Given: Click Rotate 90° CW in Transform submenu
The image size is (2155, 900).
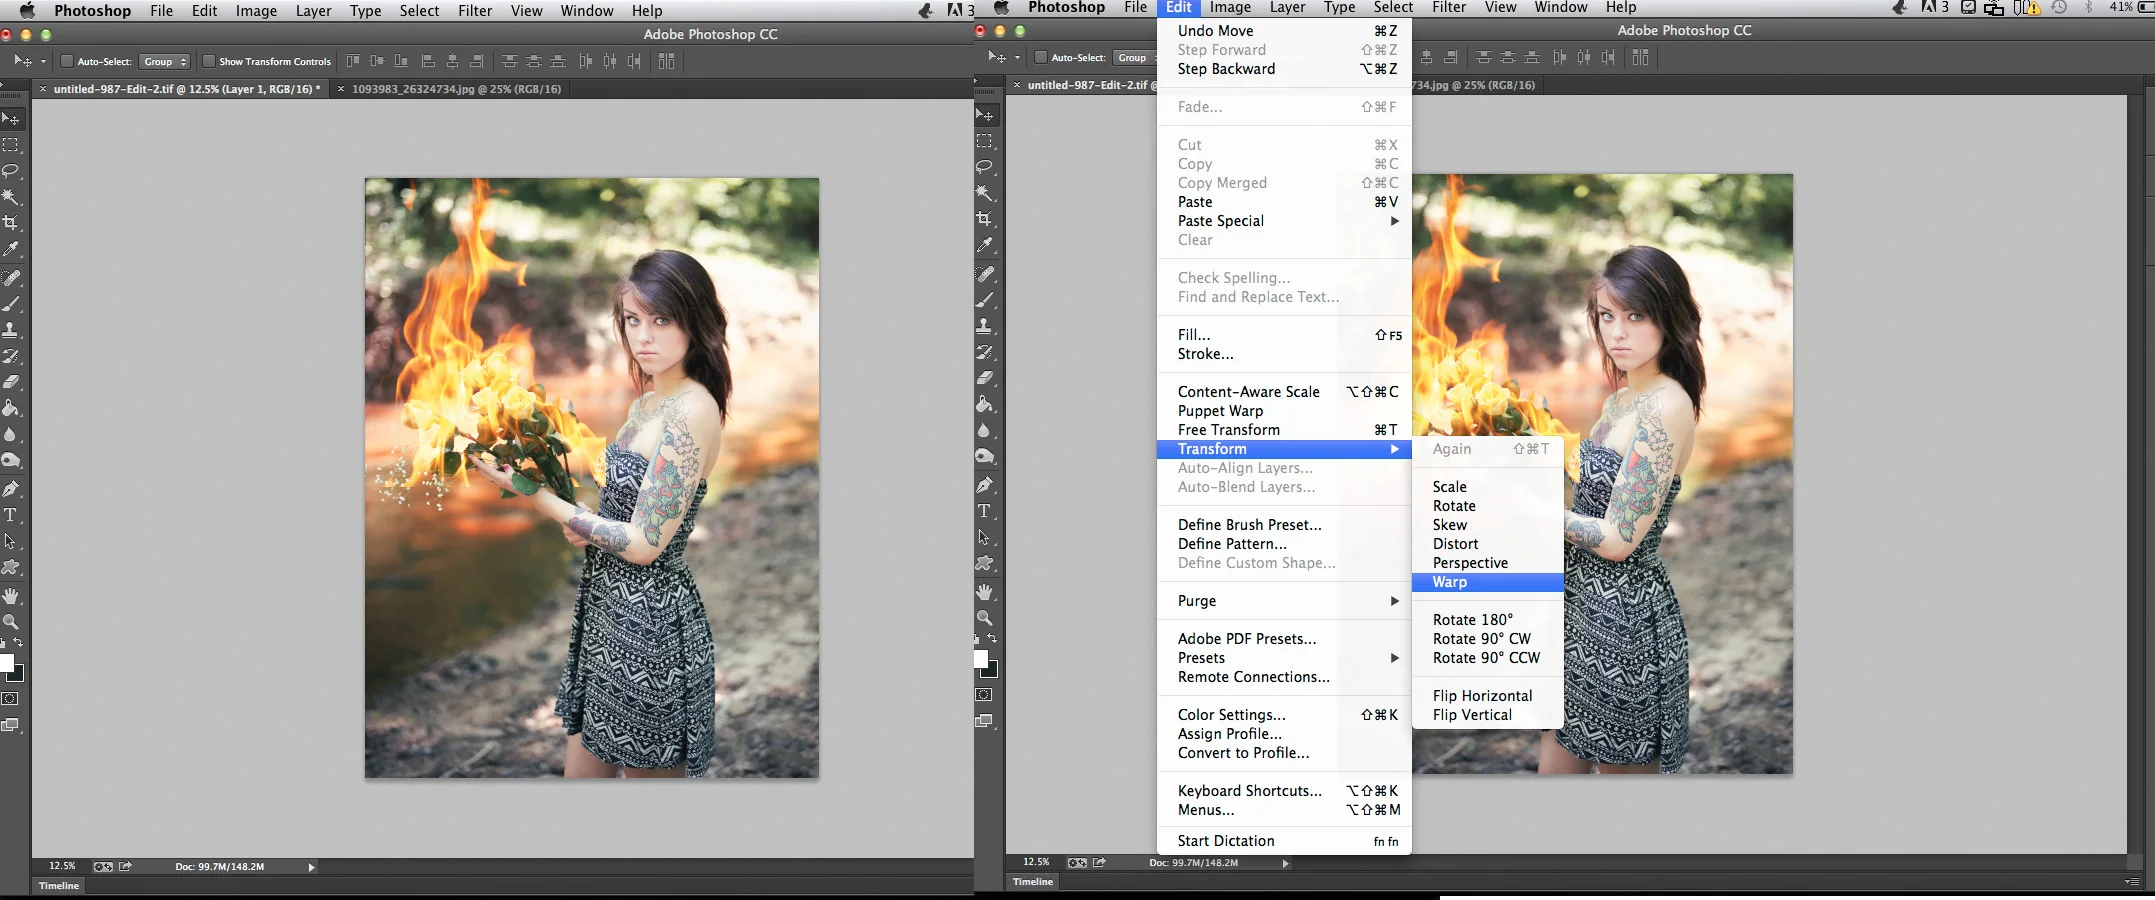Looking at the screenshot, I should (1488, 639).
